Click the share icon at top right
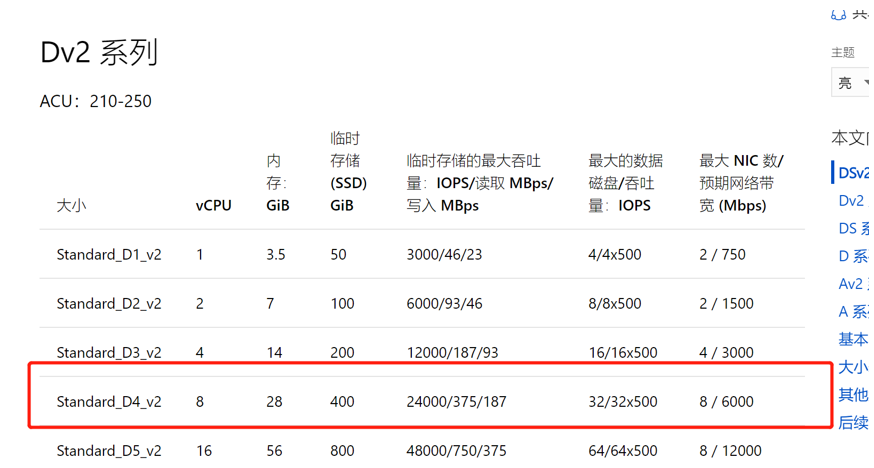Screen dimensions: 874x468 [x=838, y=14]
